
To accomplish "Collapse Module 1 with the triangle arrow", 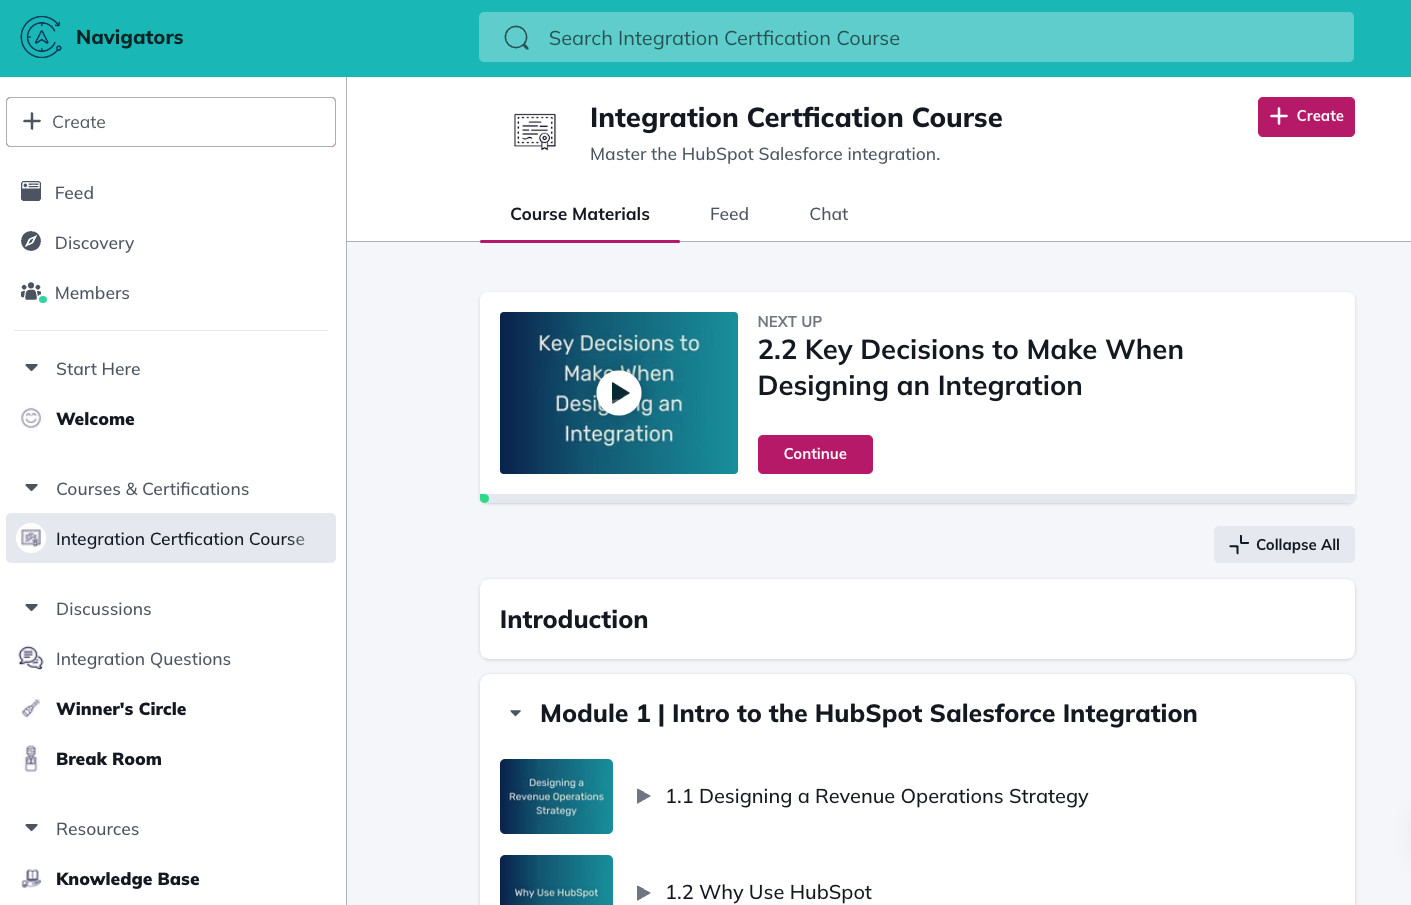I will 516,713.
